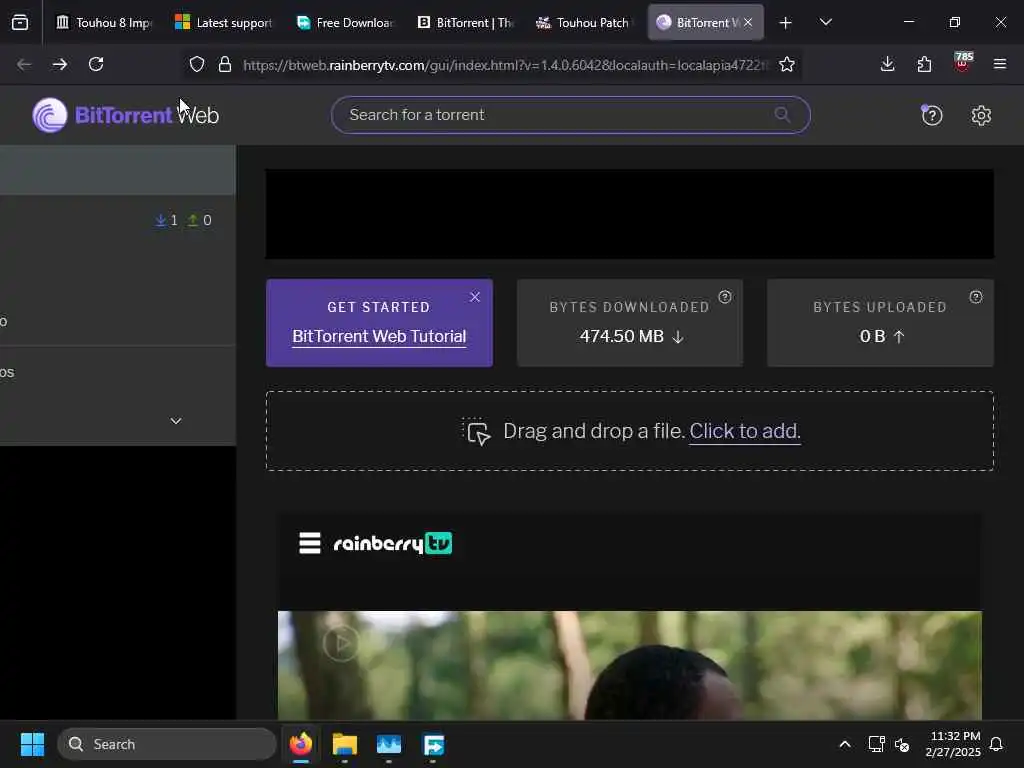Switch to the Touhou Patch tab
The width and height of the screenshot is (1024, 768).
coord(584,23)
